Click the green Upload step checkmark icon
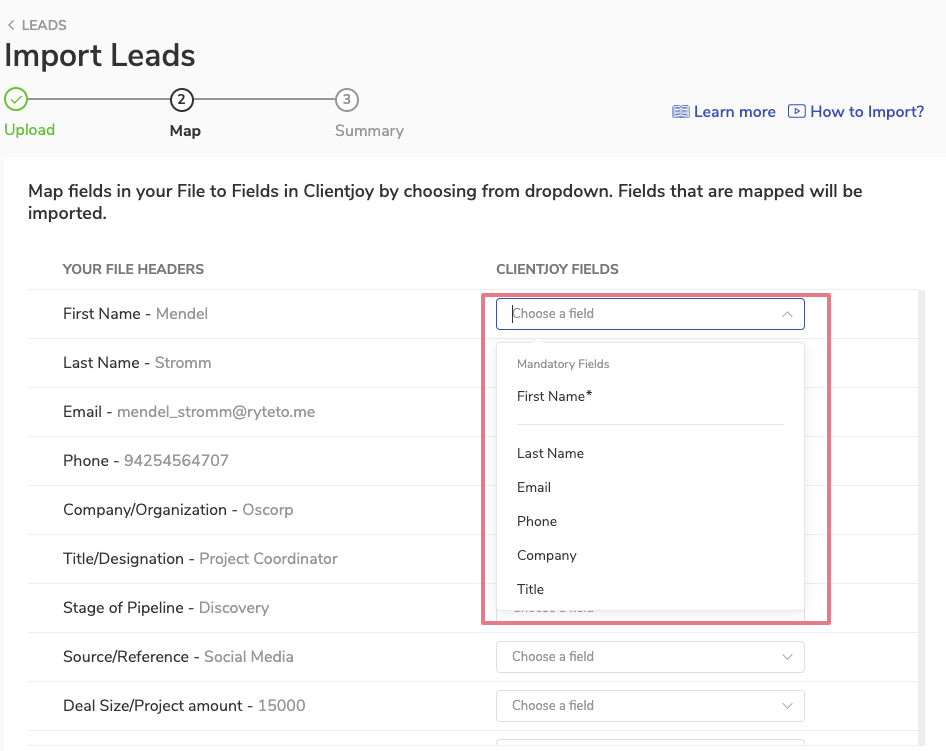 (x=16, y=99)
